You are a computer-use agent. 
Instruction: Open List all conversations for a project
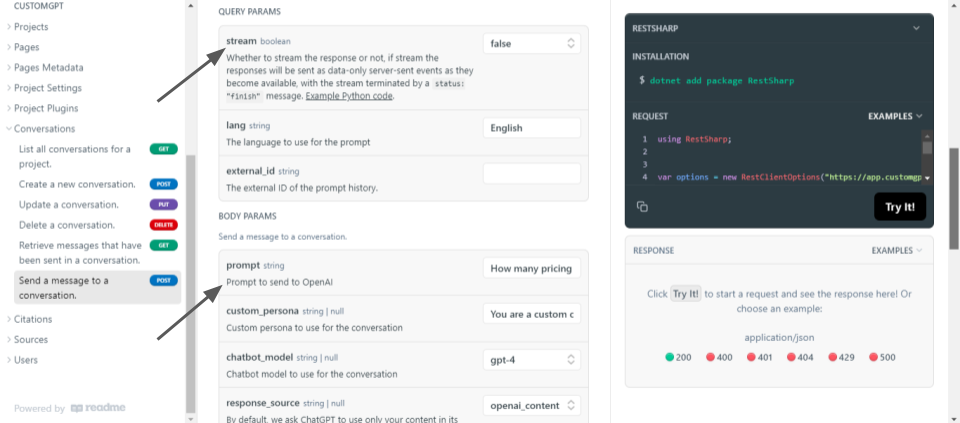97,156
